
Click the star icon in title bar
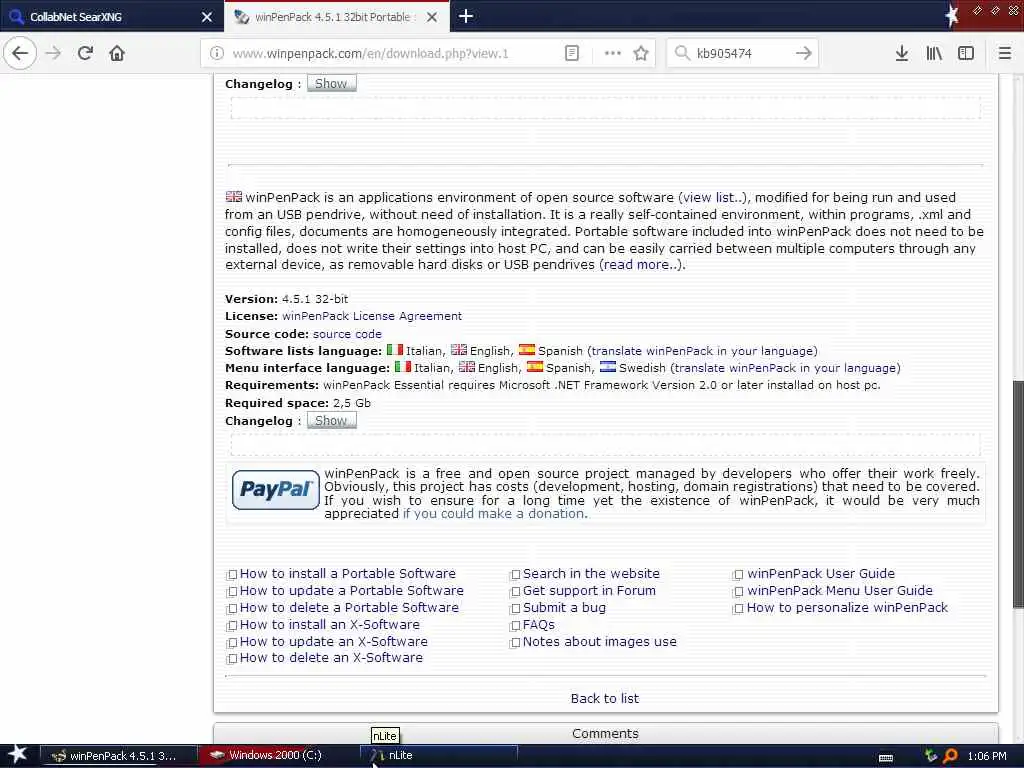pyautogui.click(x=952, y=16)
